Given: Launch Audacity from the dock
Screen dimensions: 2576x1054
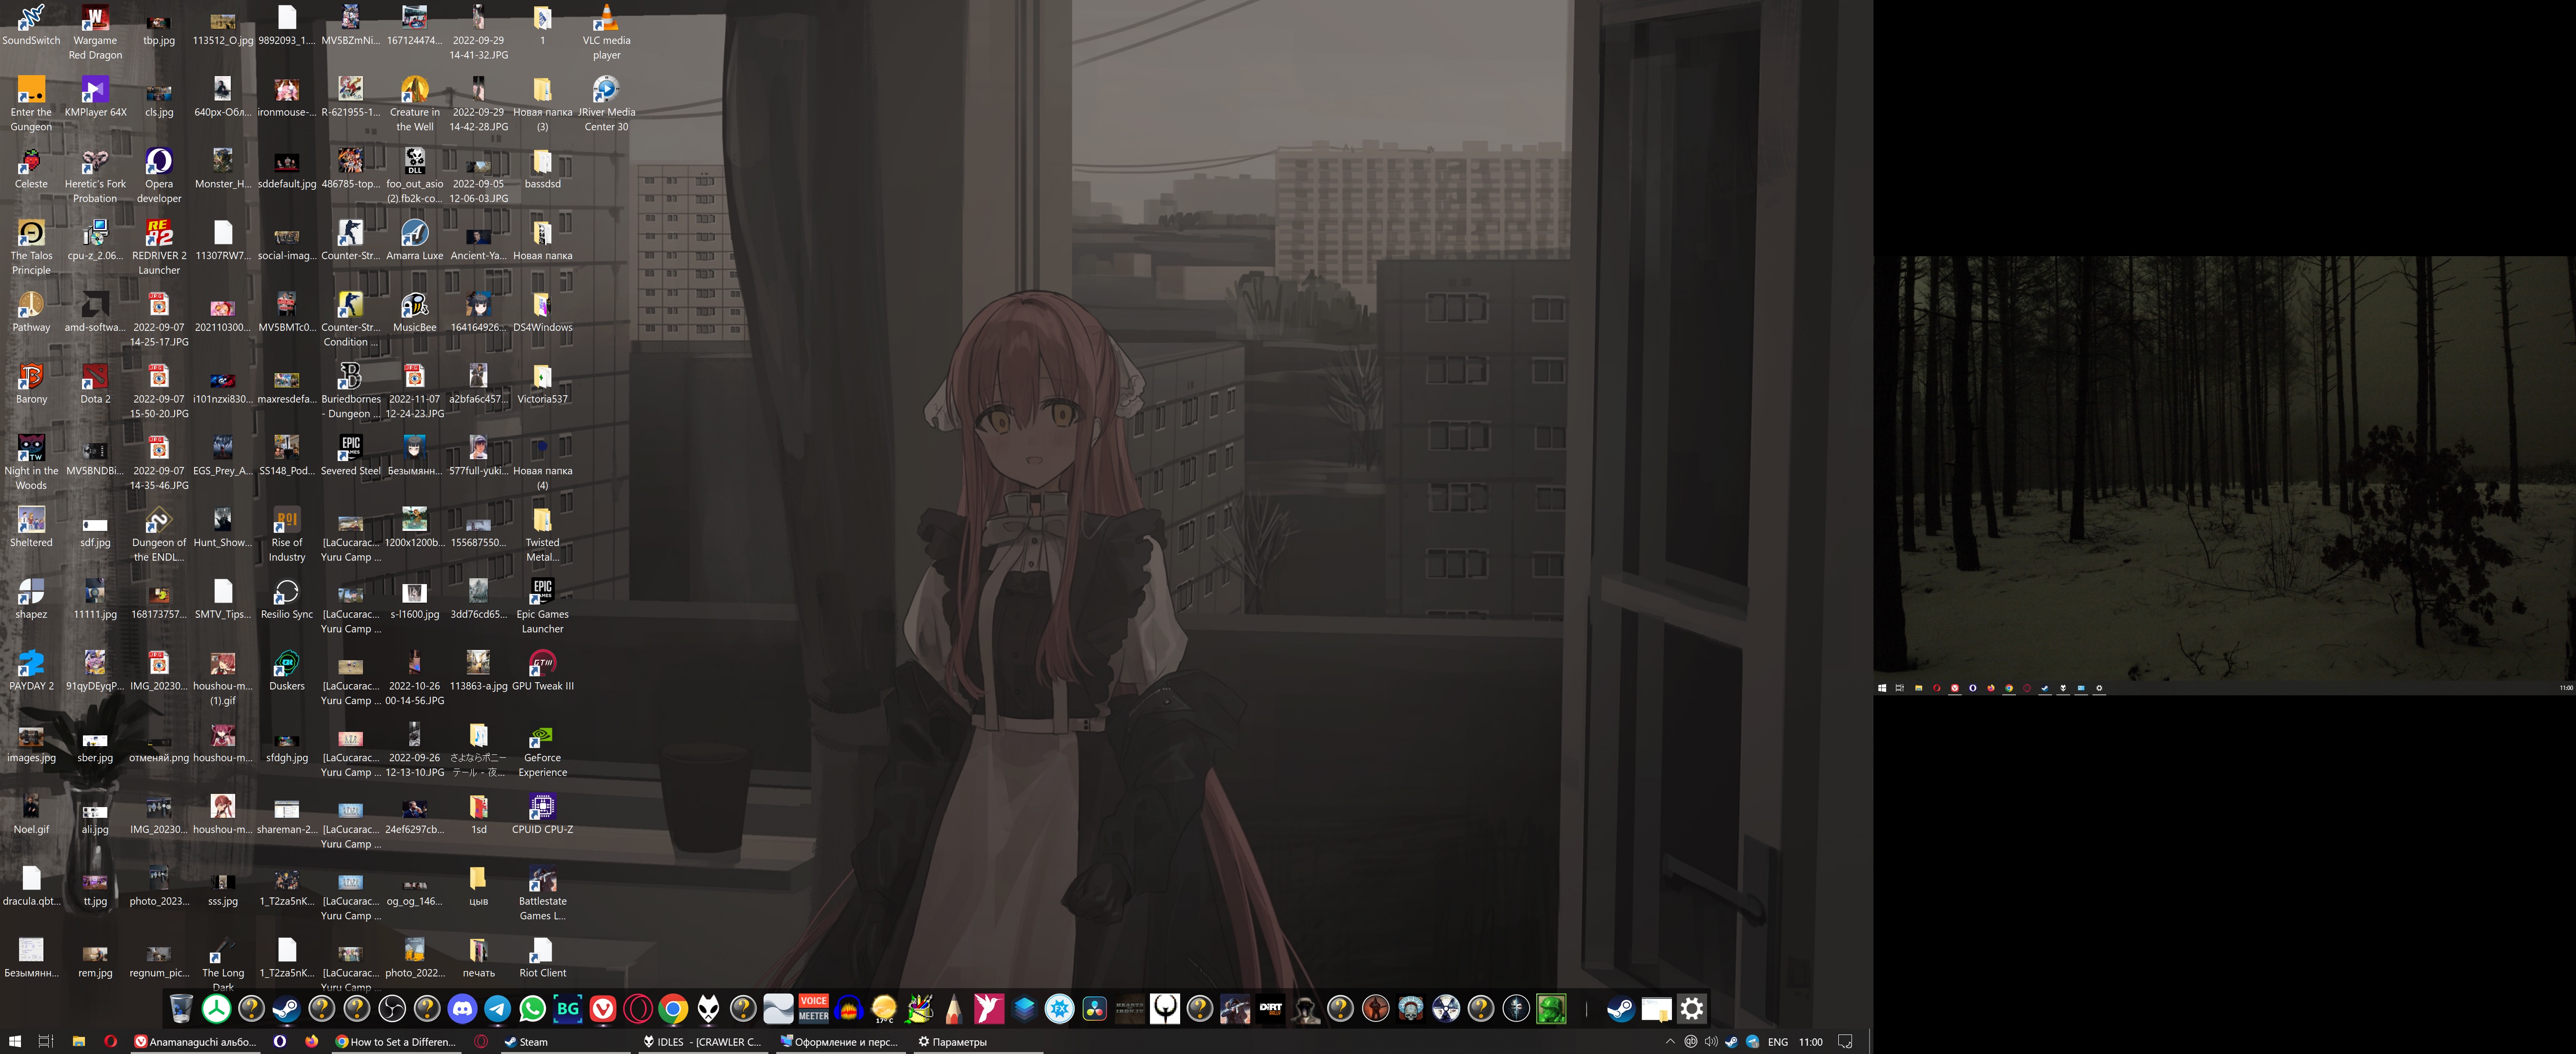Looking at the screenshot, I should click(849, 1009).
